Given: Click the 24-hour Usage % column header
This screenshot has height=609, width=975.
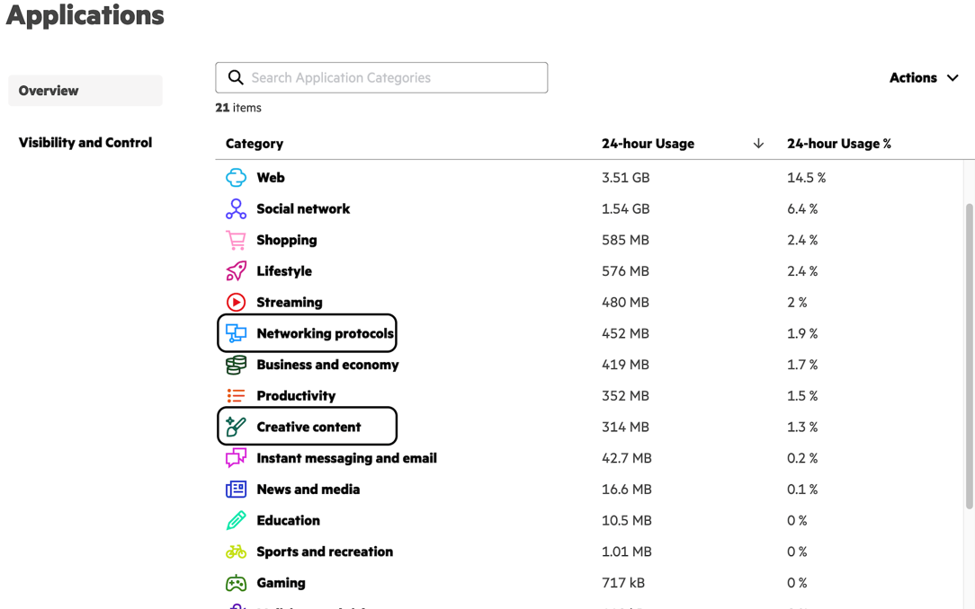Looking at the screenshot, I should pyautogui.click(x=839, y=144).
